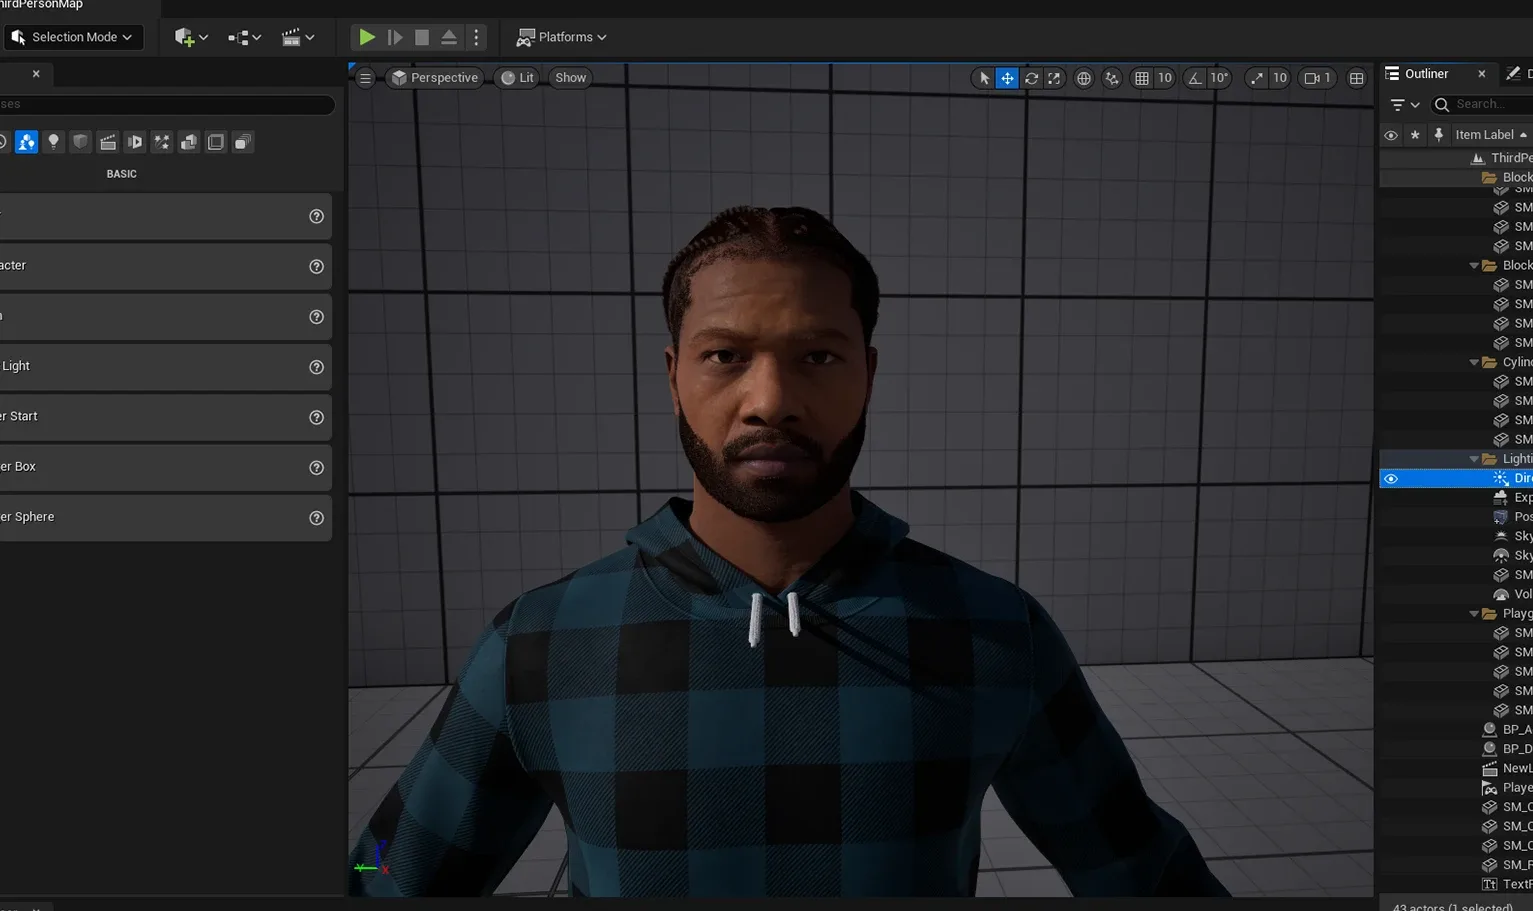Toggle world/local coordinate space globe
This screenshot has width=1533, height=911.
(x=1083, y=78)
